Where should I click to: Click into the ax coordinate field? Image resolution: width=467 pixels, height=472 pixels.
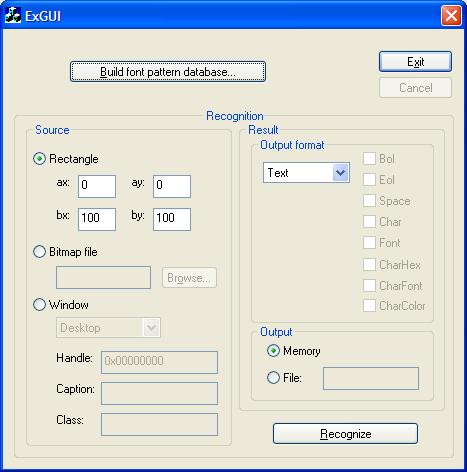click(97, 186)
